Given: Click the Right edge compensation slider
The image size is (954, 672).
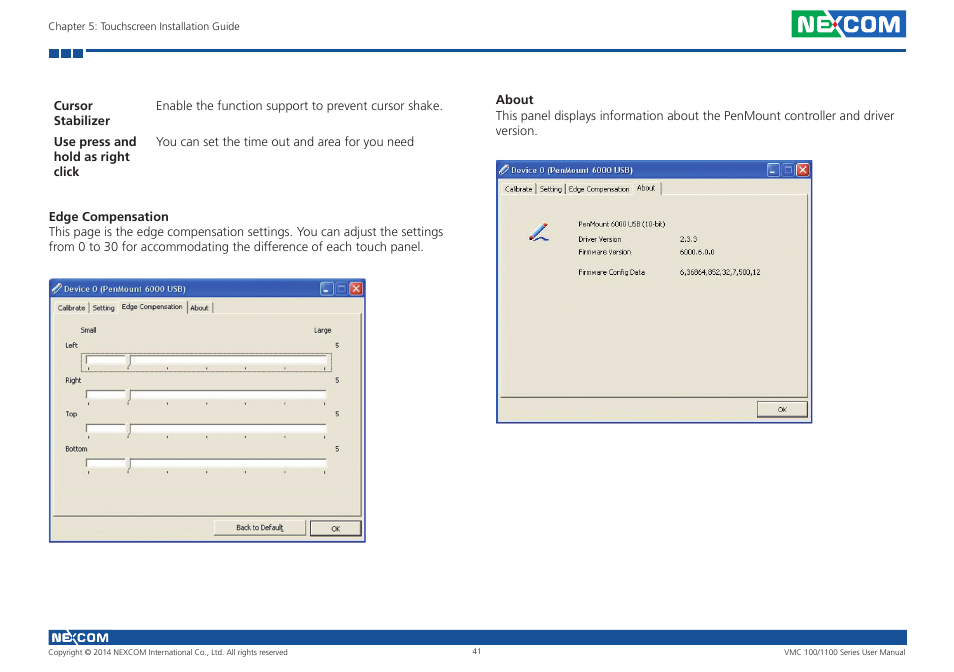Looking at the screenshot, I should [x=128, y=395].
